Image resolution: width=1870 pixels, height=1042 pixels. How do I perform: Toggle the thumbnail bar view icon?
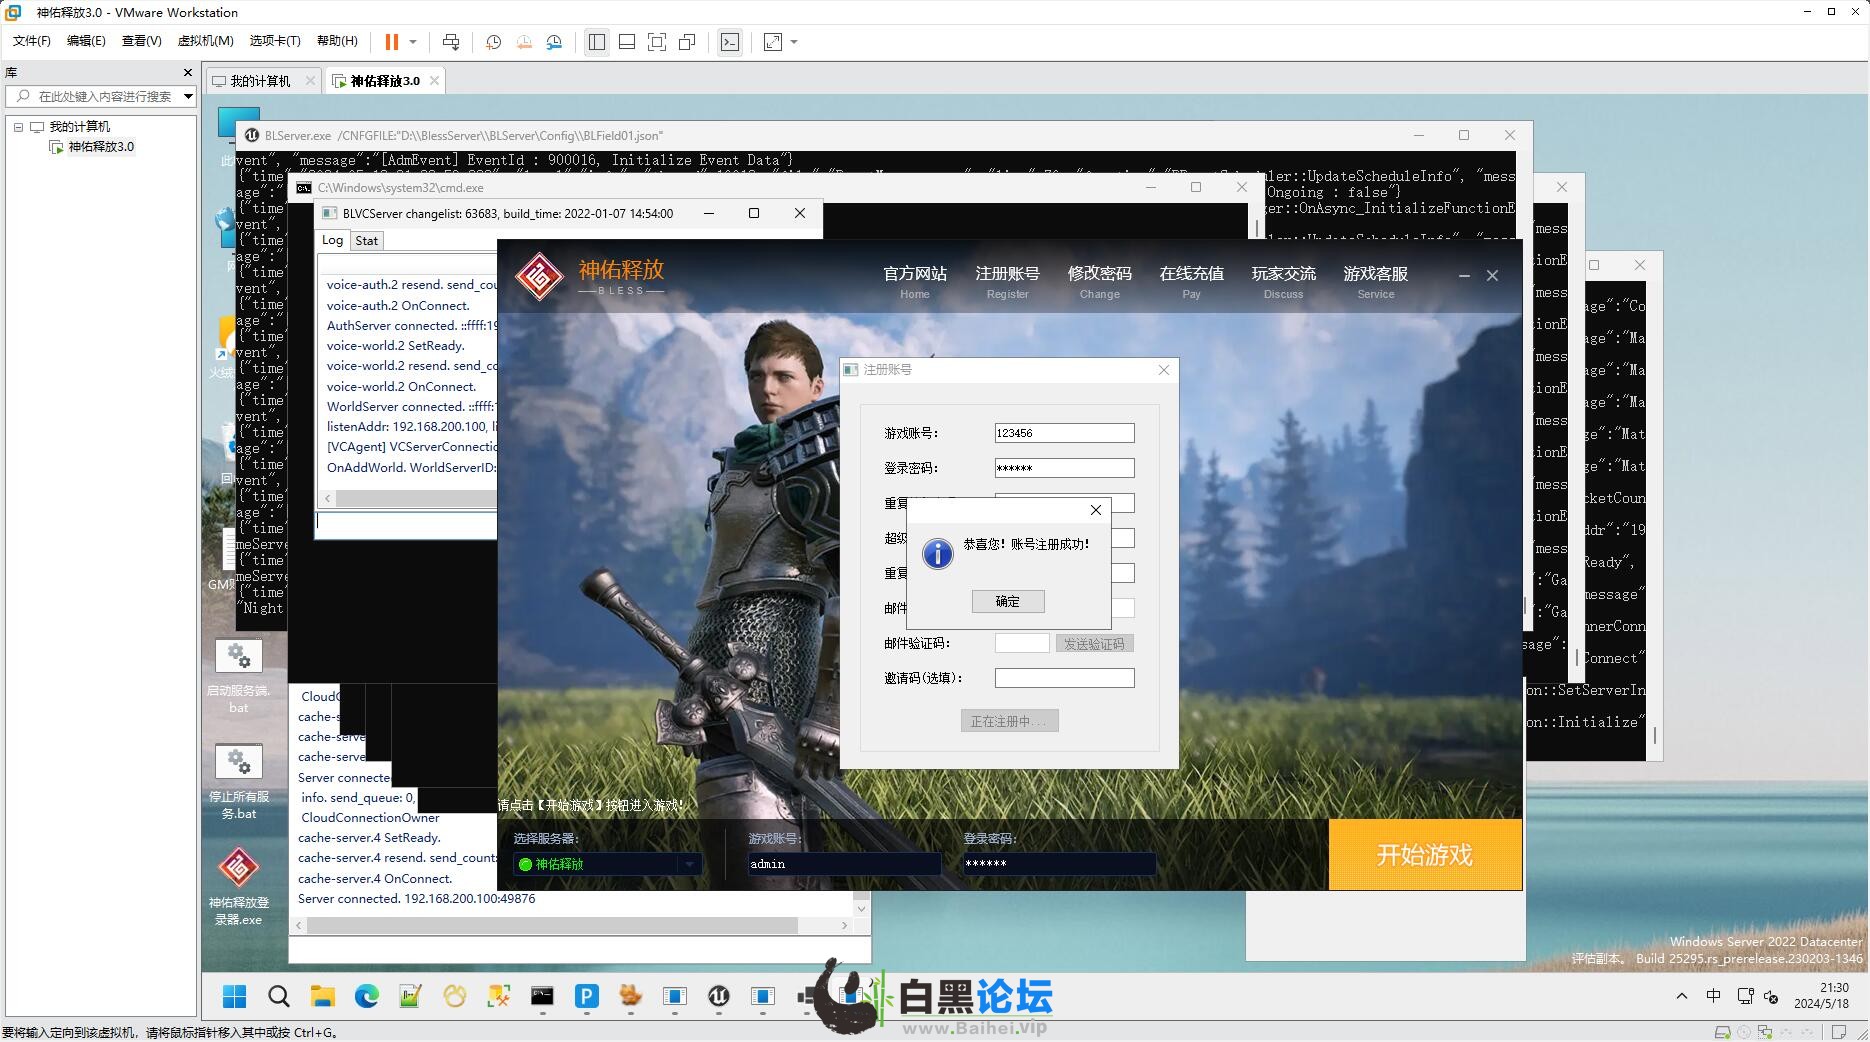[x=627, y=42]
